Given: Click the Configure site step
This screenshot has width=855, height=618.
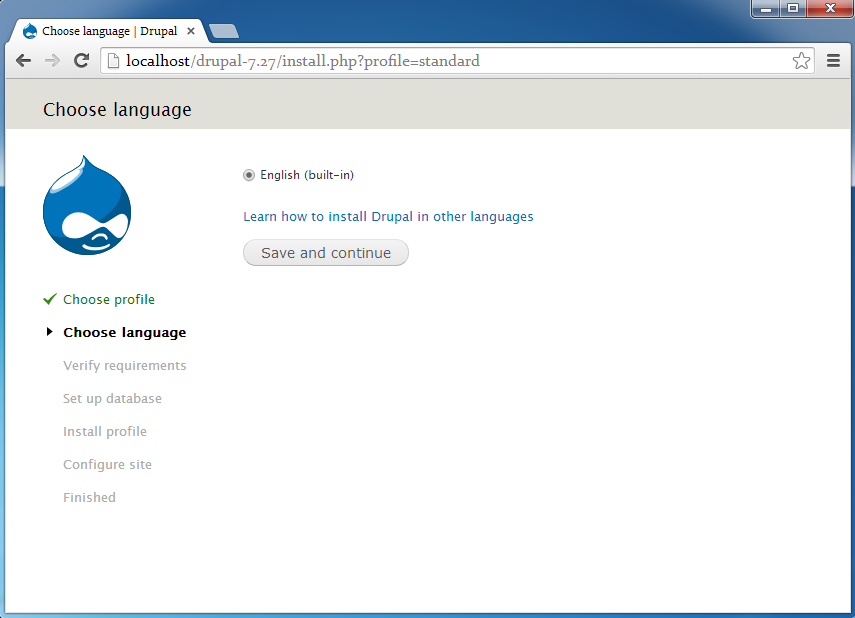Looking at the screenshot, I should click(107, 465).
